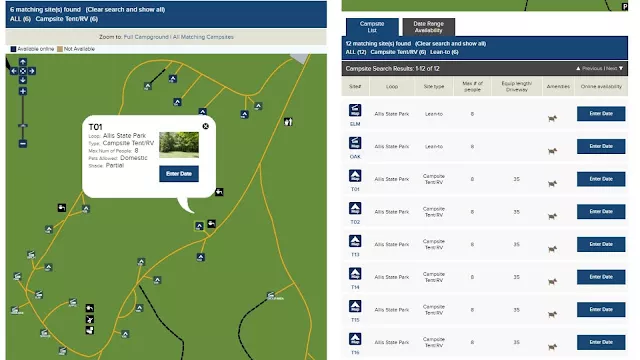
Task: Zoom out with map minus button
Action: (23, 144)
